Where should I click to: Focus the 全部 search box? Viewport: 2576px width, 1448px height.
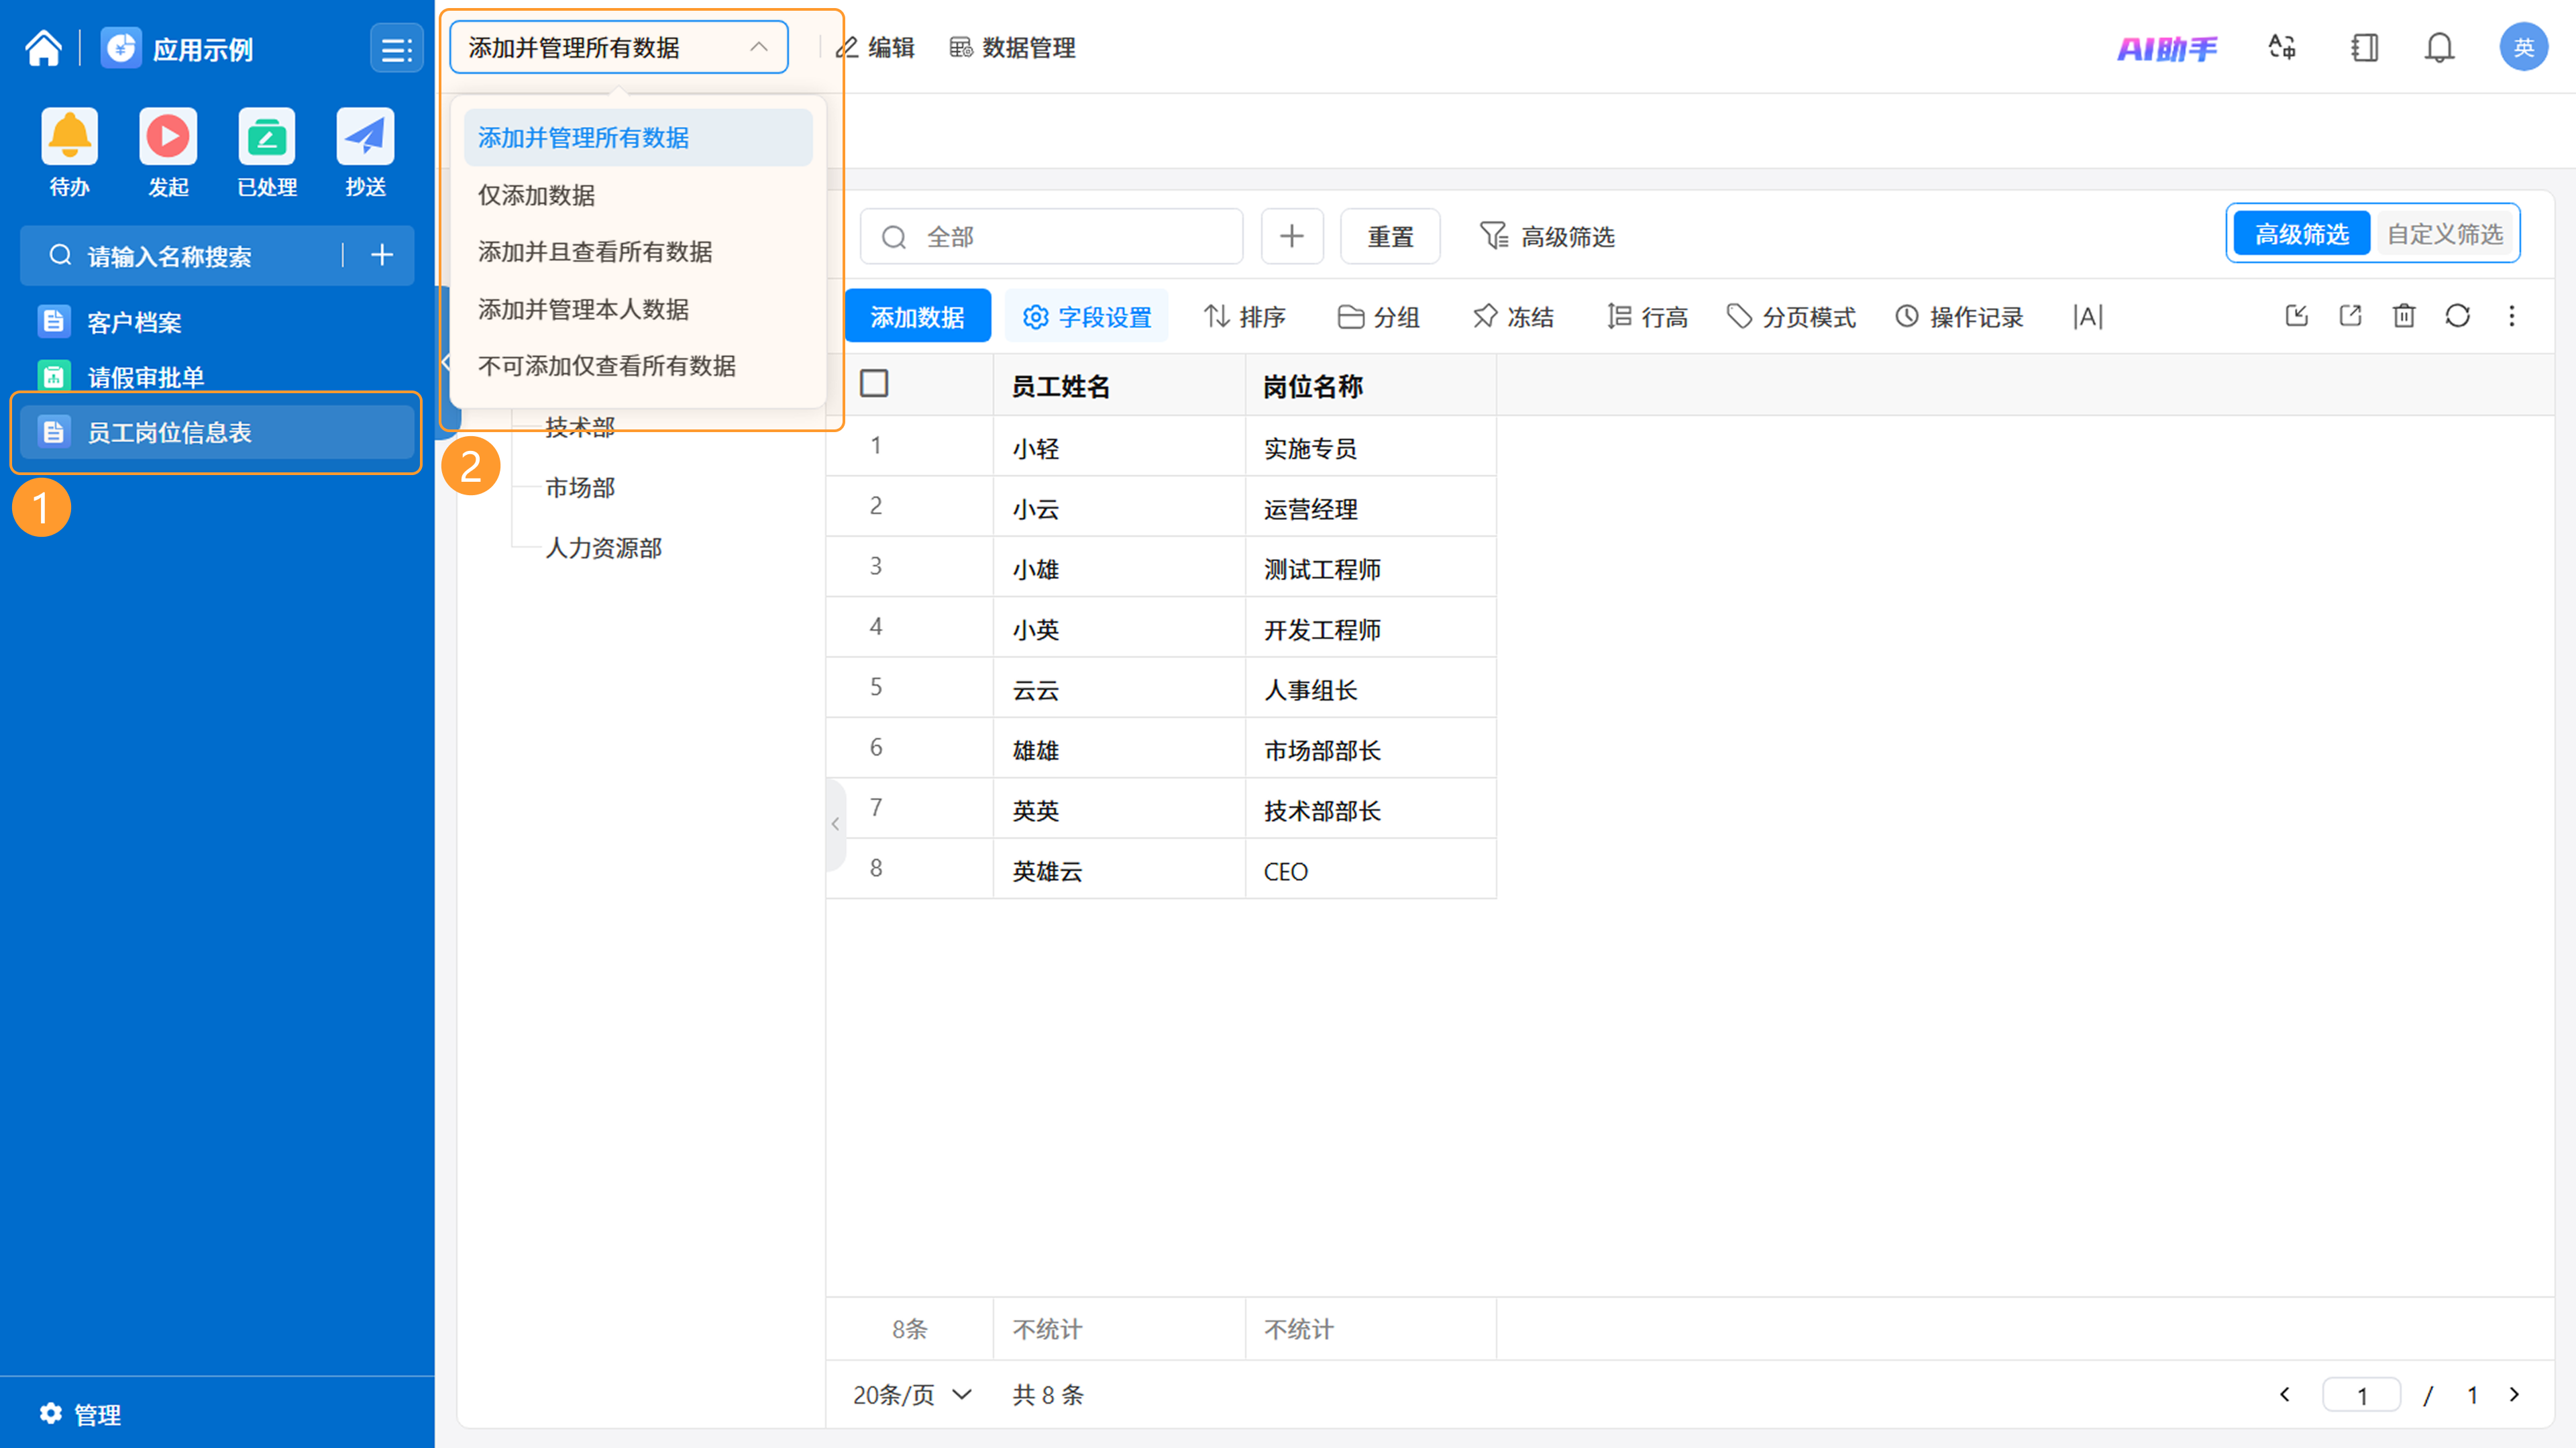click(x=1051, y=237)
